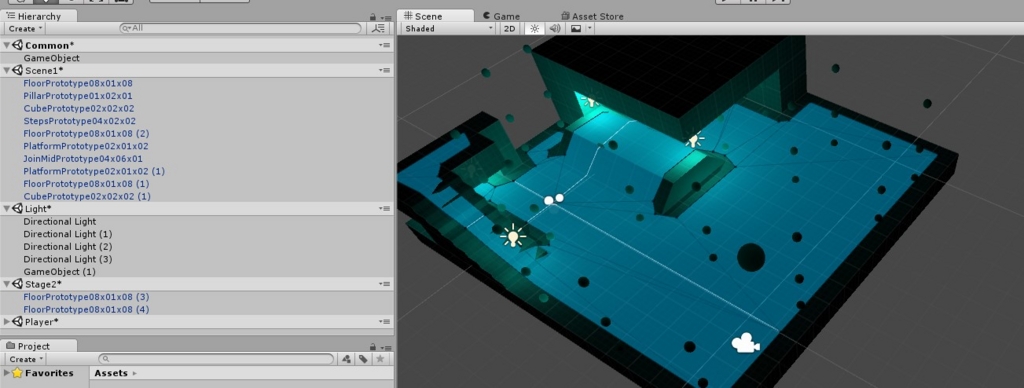Image resolution: width=1024 pixels, height=388 pixels.
Task: Open the Player scene options menu icon
Action: pyautogui.click(x=385, y=321)
